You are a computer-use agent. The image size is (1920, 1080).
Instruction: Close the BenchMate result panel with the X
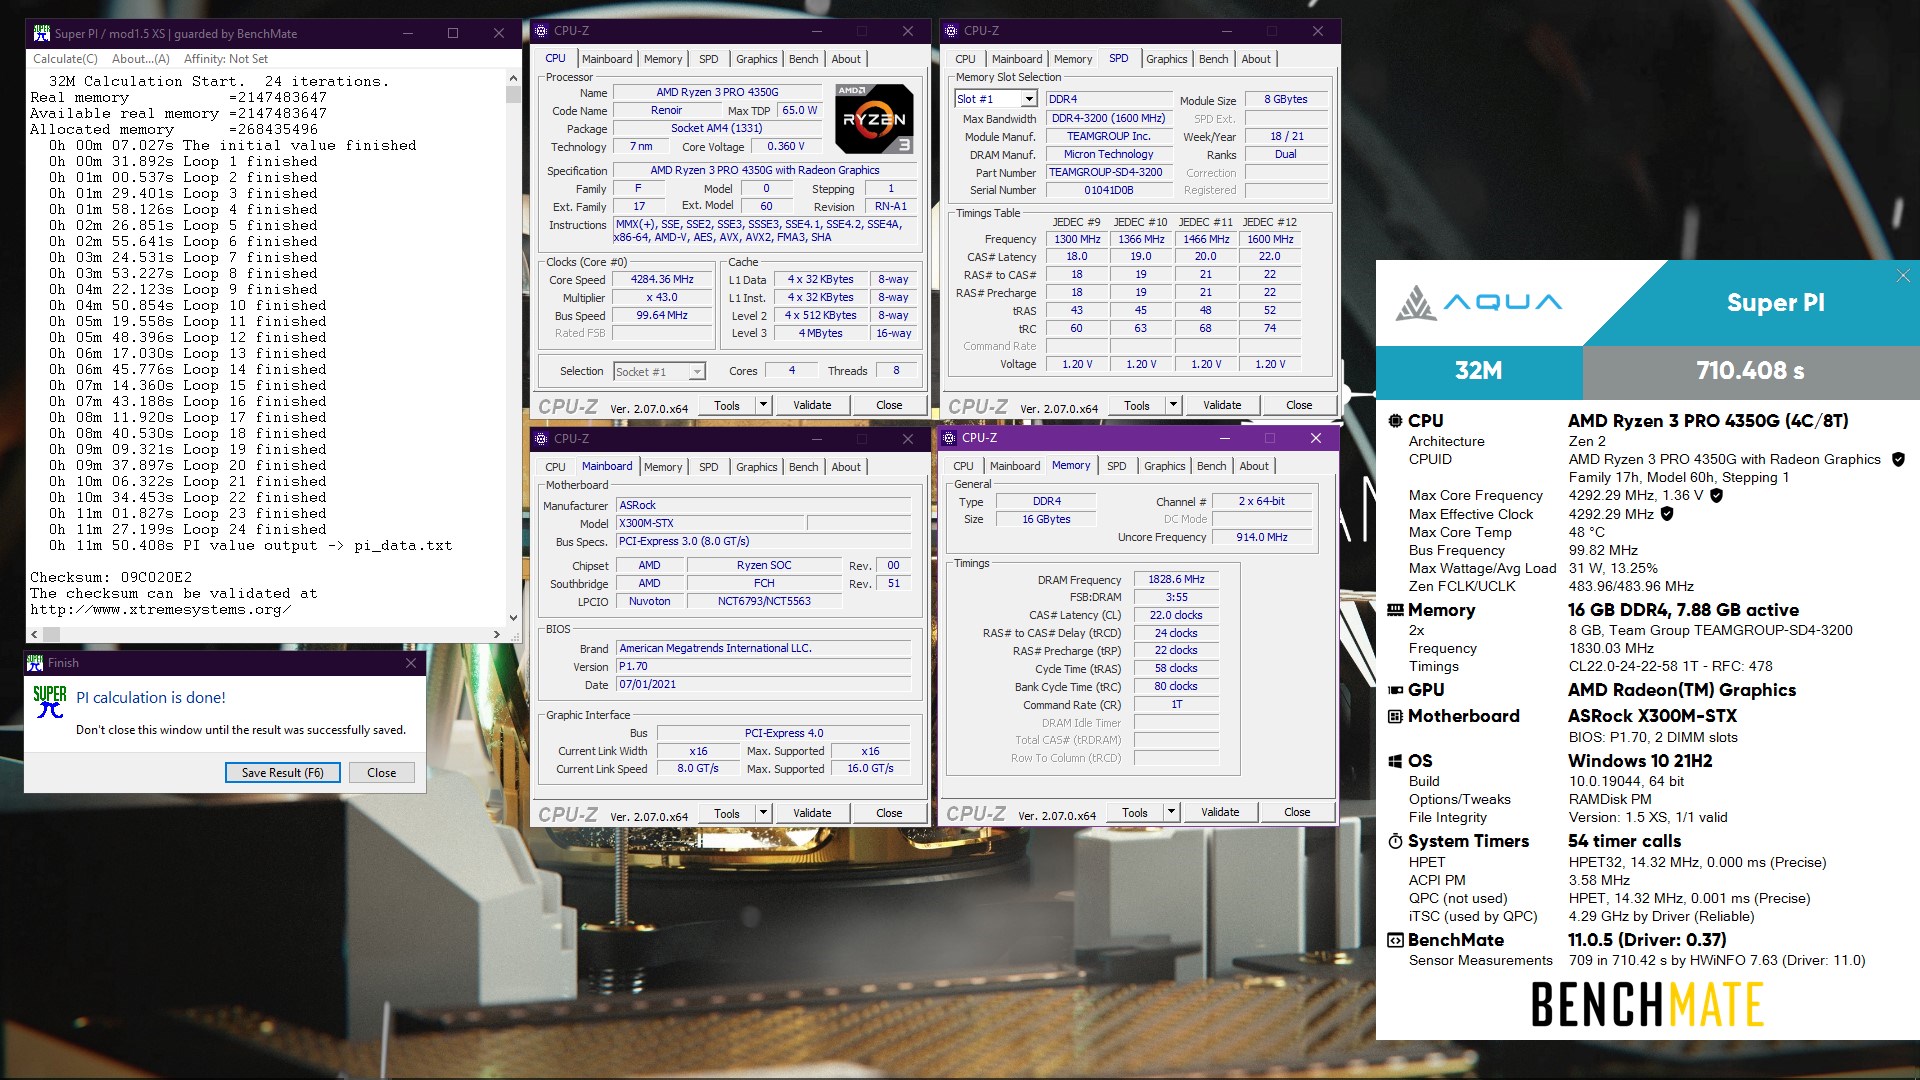1903,276
